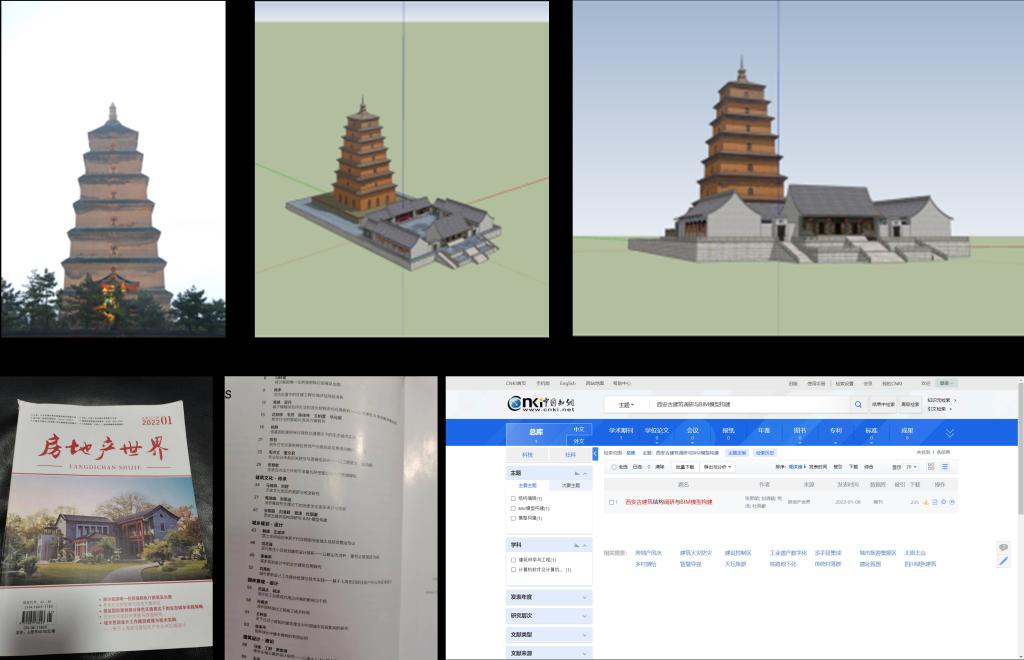This screenshot has height=660, width=1024.
Task: Switch results to grid view icon
Action: [x=931, y=467]
